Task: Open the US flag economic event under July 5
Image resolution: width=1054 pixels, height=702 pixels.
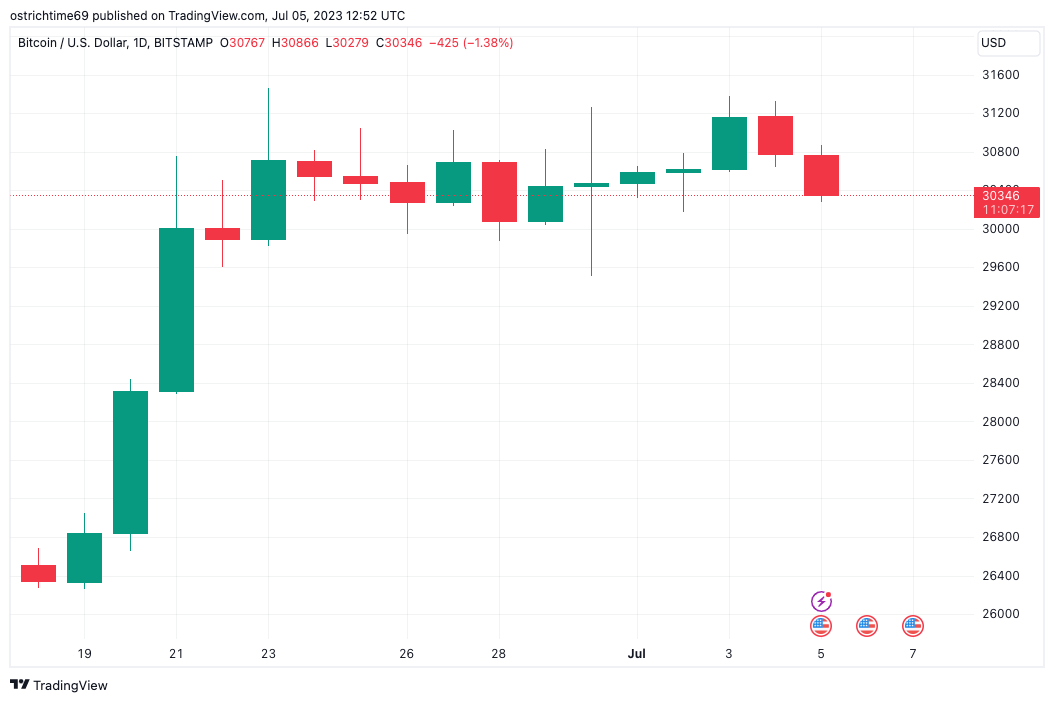Action: (821, 626)
